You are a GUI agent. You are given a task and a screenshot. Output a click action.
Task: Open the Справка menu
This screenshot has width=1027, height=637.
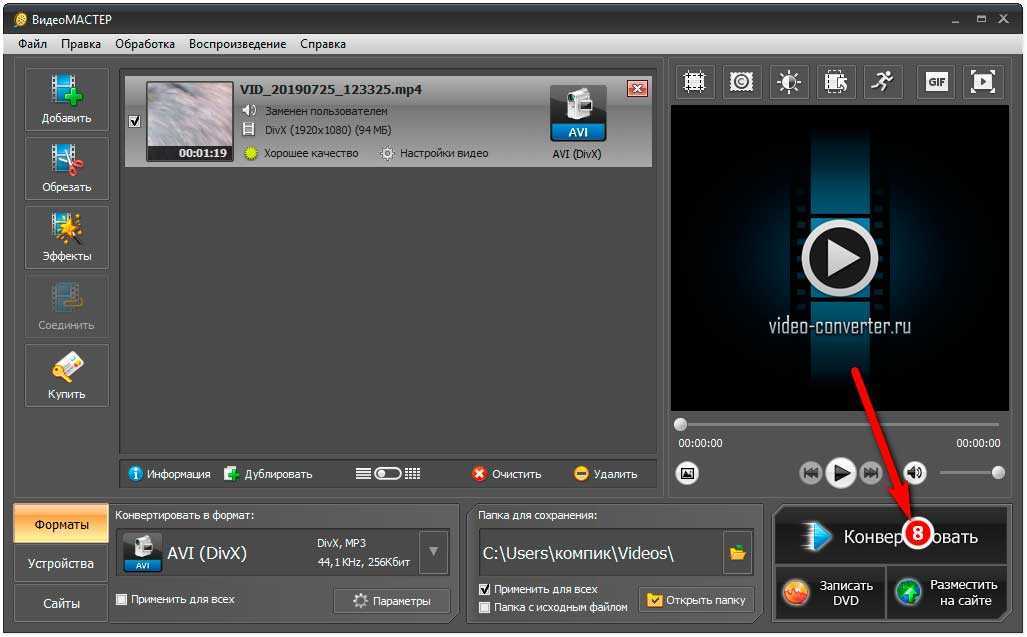(x=322, y=44)
